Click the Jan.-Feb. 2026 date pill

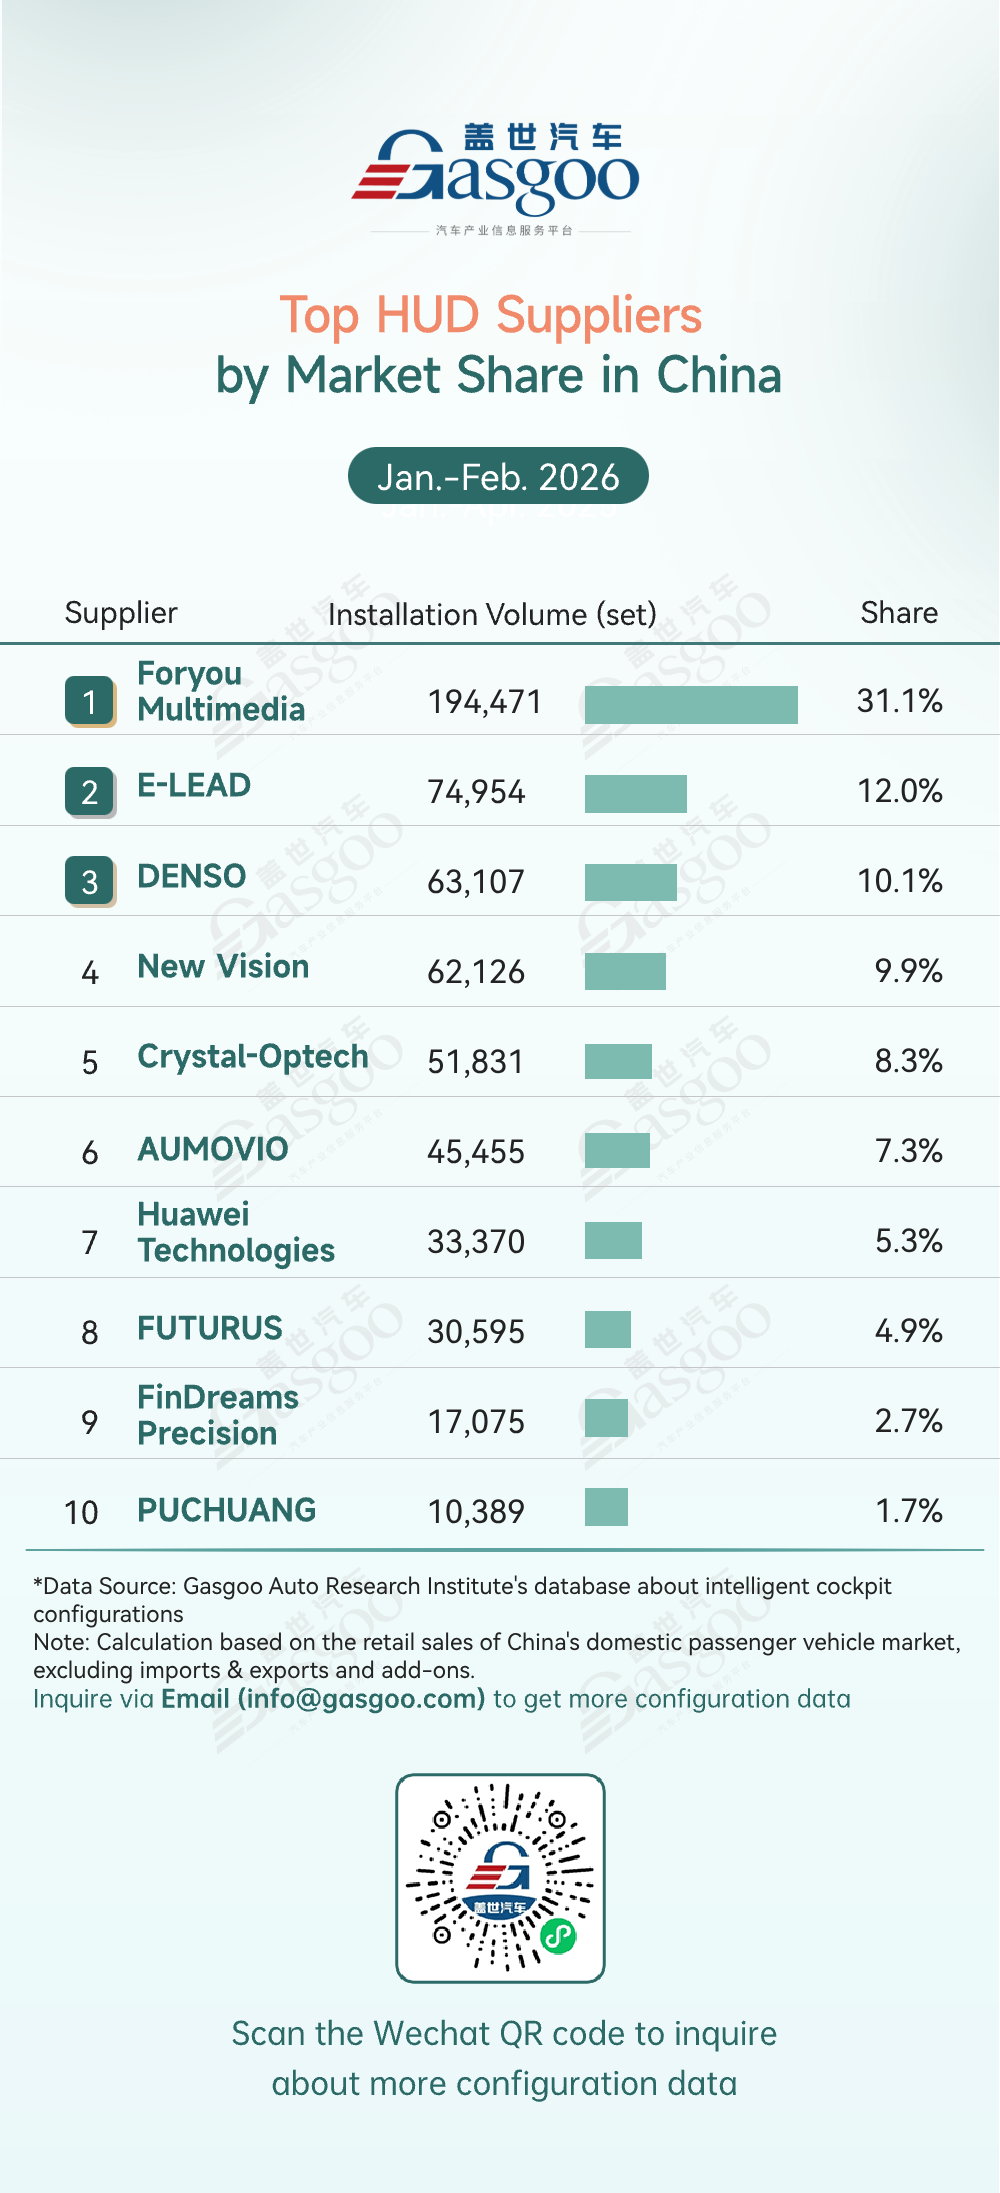498,476
